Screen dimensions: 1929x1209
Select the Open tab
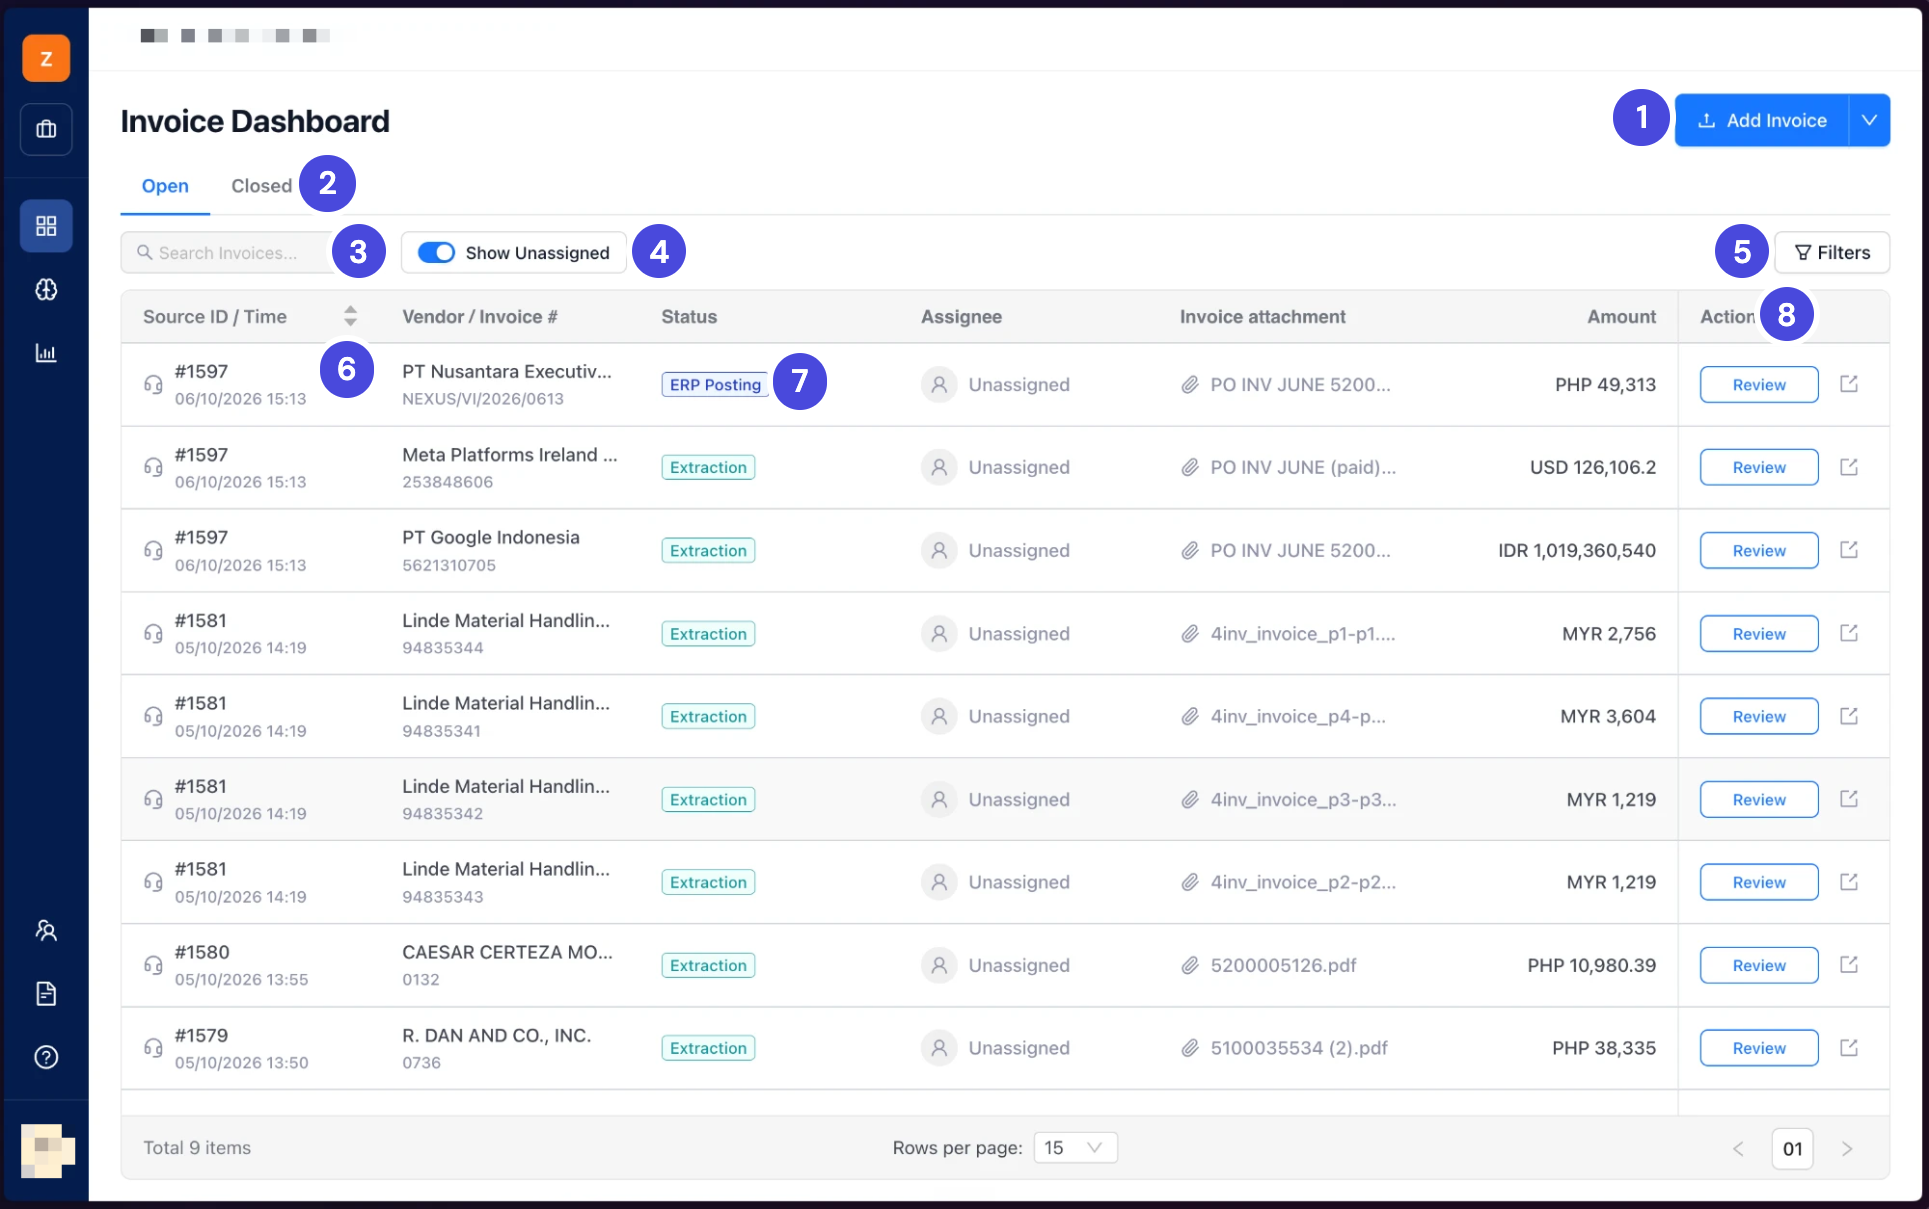click(165, 186)
